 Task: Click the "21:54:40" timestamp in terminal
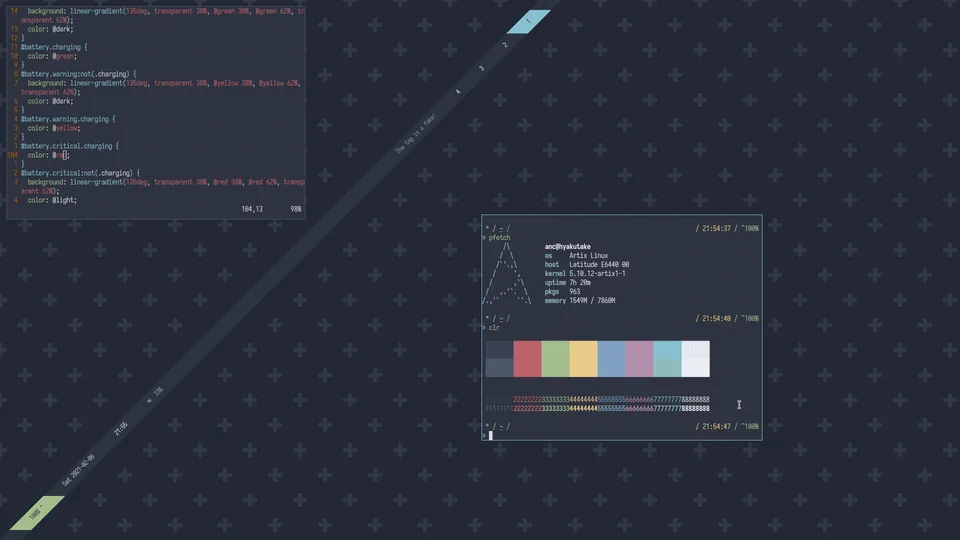coord(716,318)
